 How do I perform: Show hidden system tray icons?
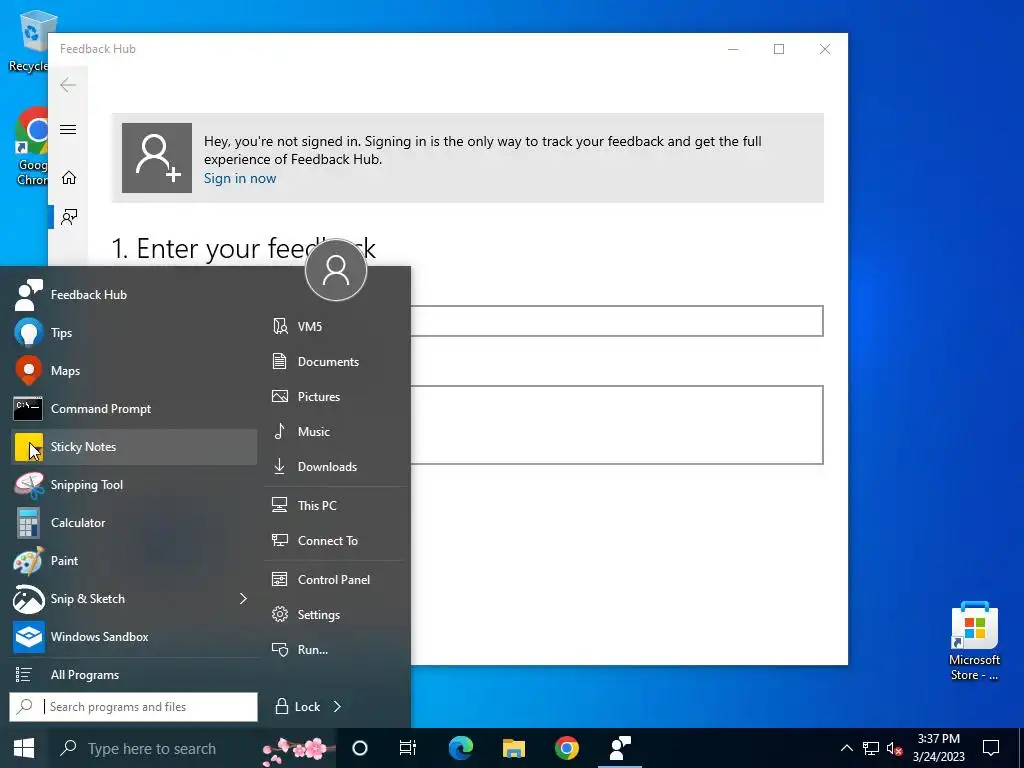846,748
